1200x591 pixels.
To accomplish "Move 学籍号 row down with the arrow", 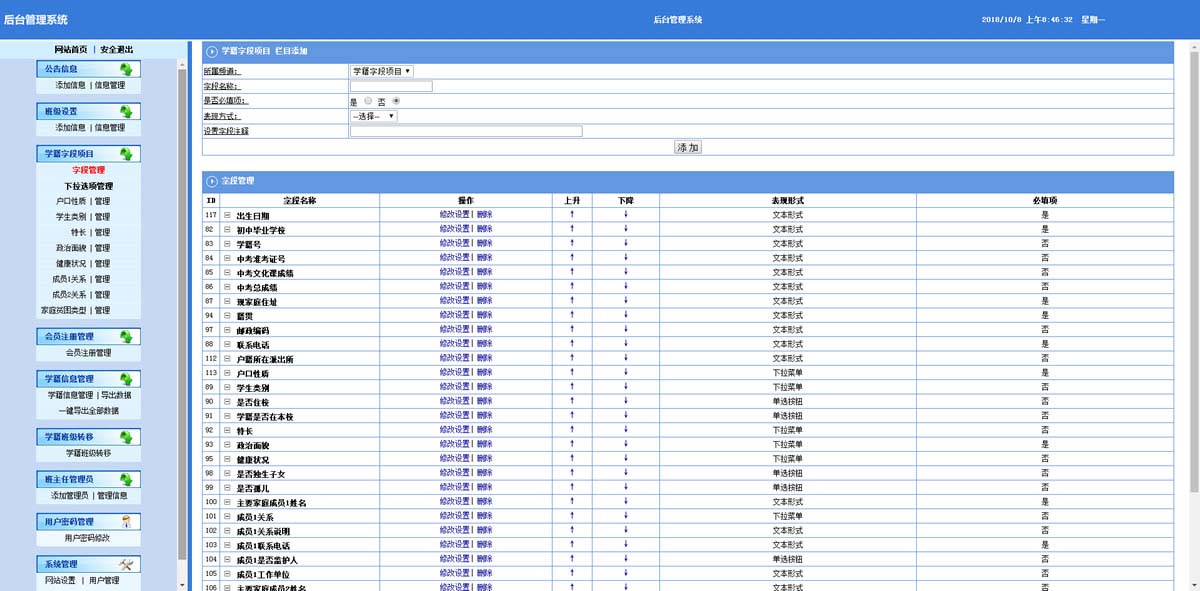I will tap(626, 244).
